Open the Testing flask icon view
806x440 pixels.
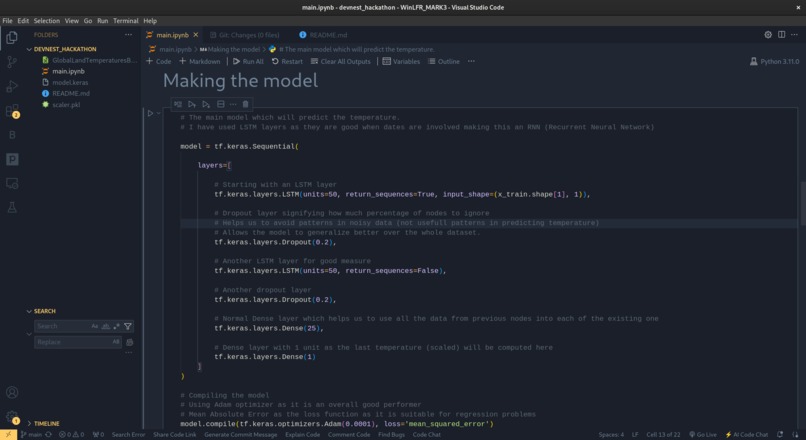pyautogui.click(x=12, y=208)
